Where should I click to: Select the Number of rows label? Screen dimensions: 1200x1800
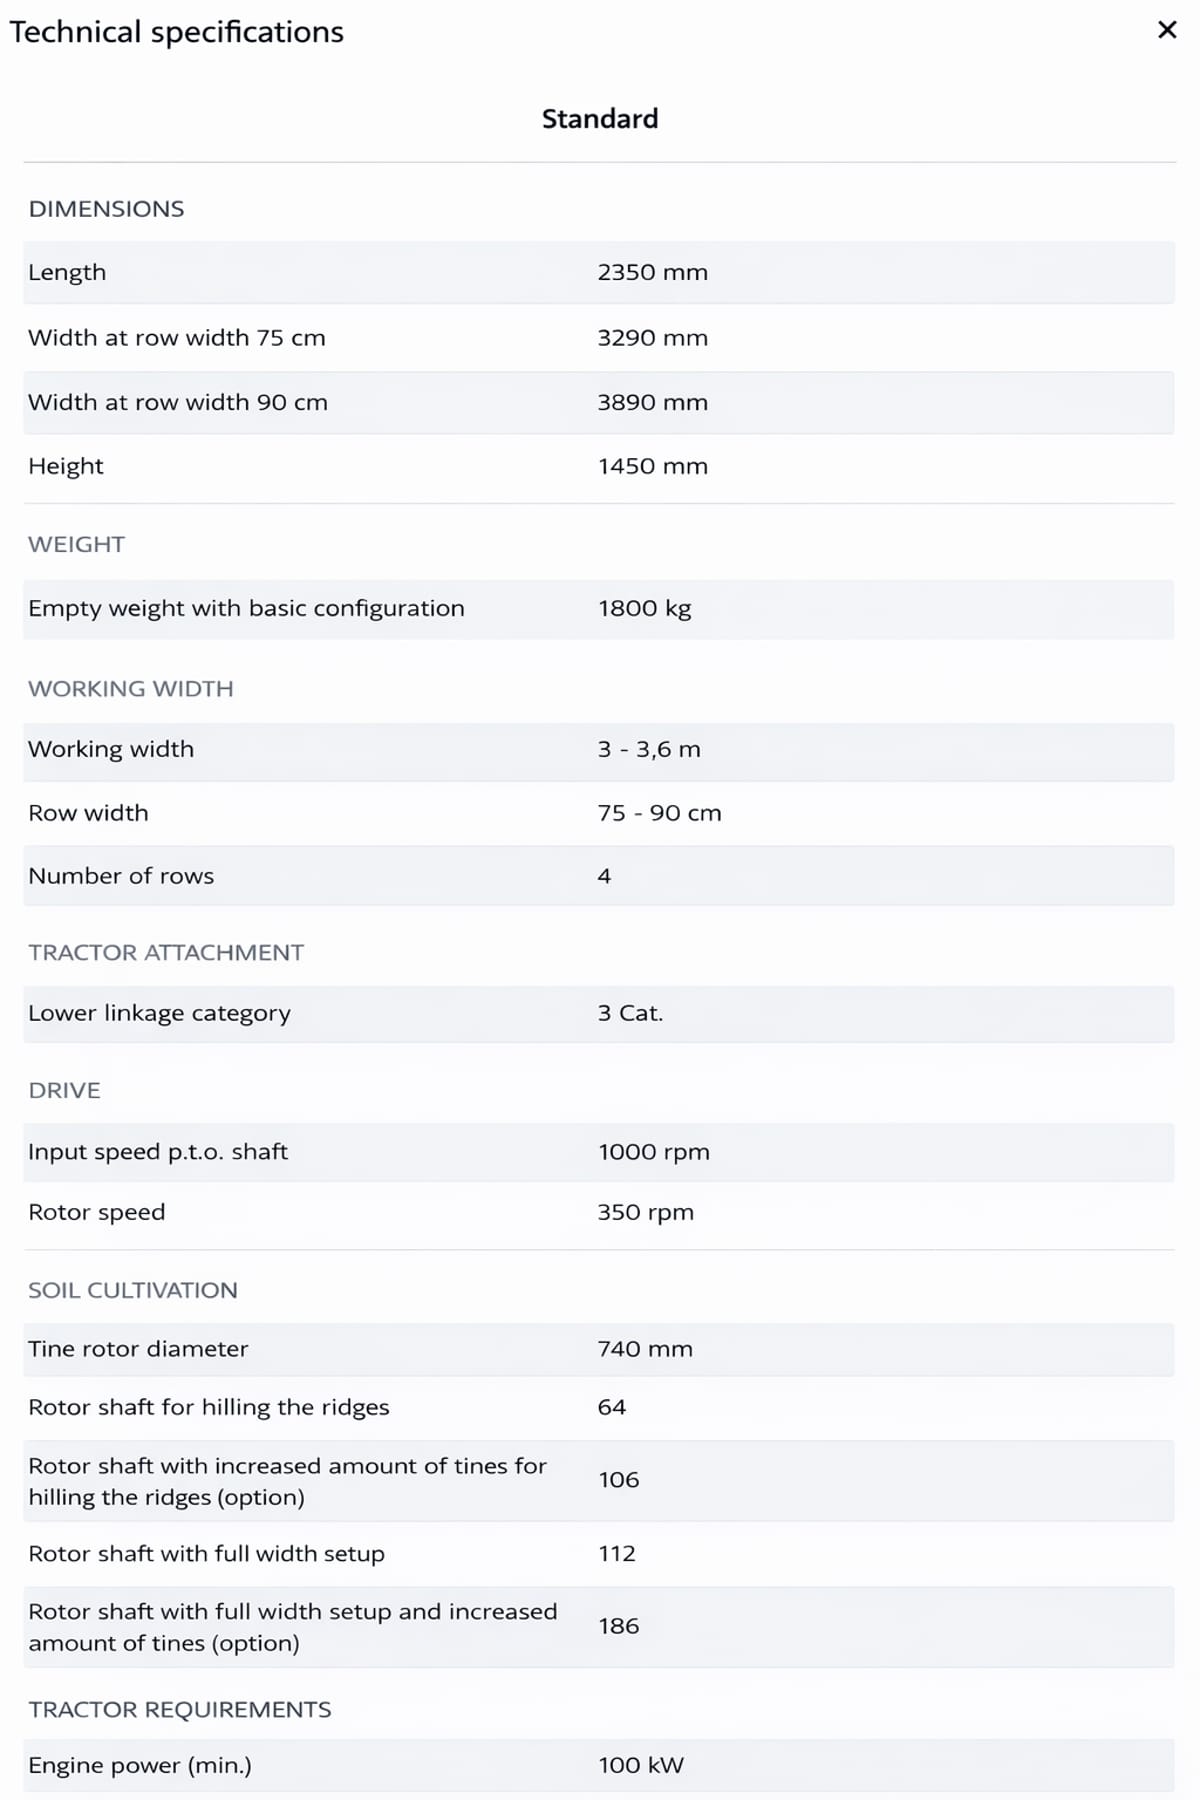point(121,876)
